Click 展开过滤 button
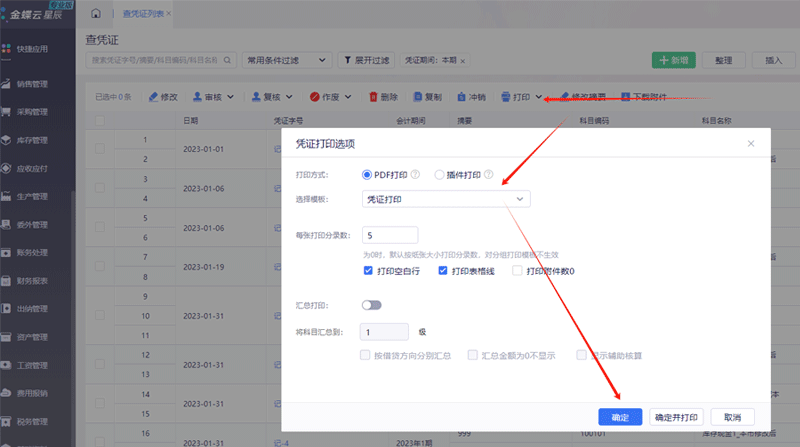 (x=366, y=60)
